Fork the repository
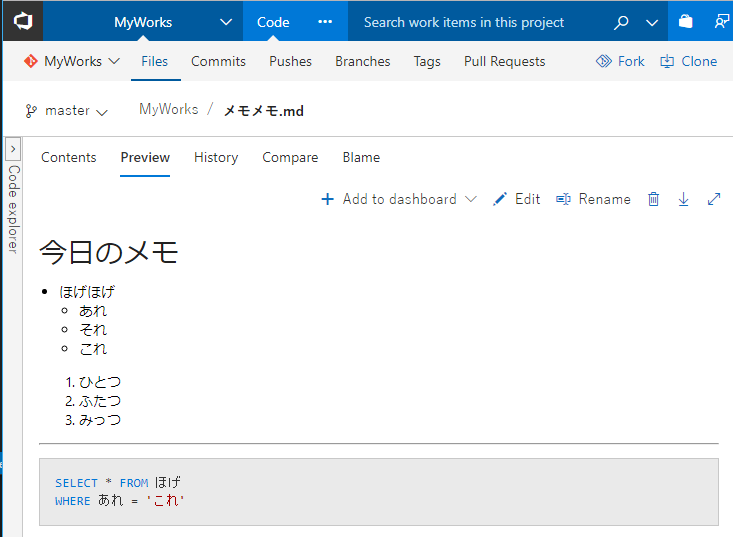 point(620,61)
